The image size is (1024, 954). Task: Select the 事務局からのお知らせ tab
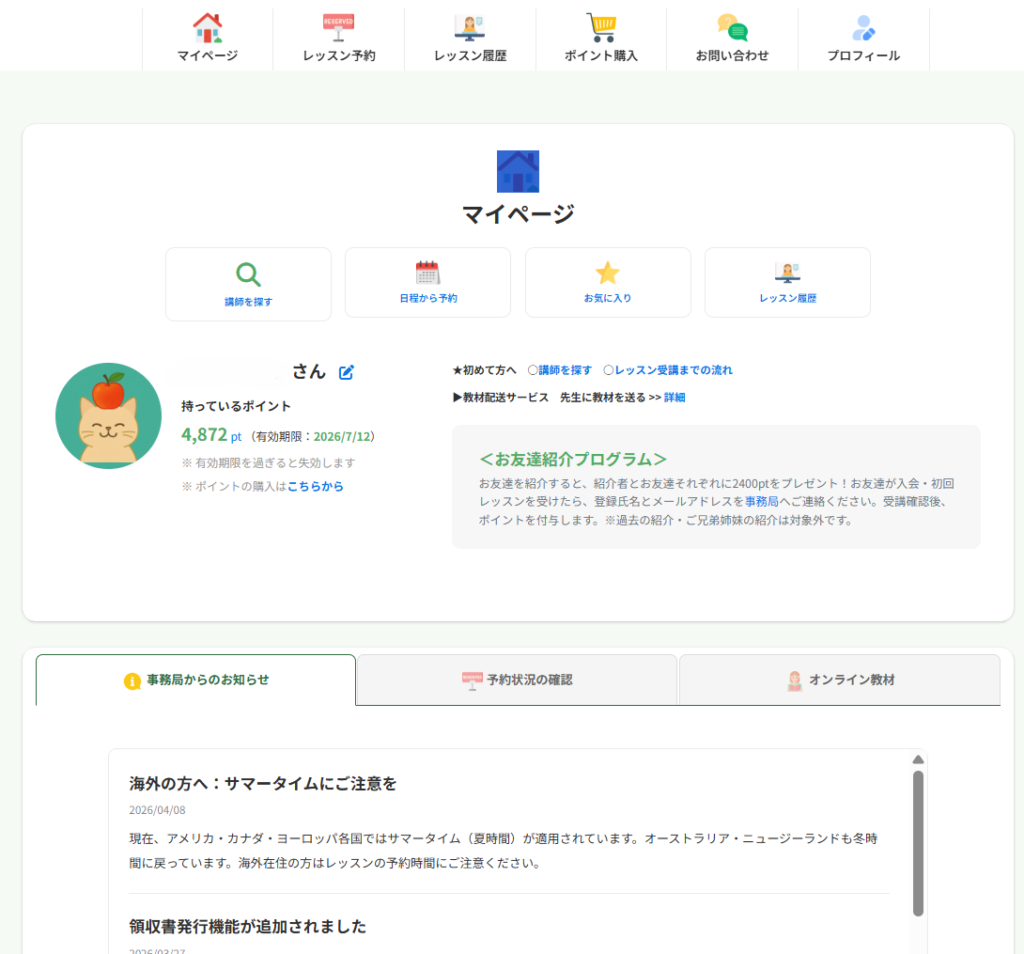(x=196, y=680)
